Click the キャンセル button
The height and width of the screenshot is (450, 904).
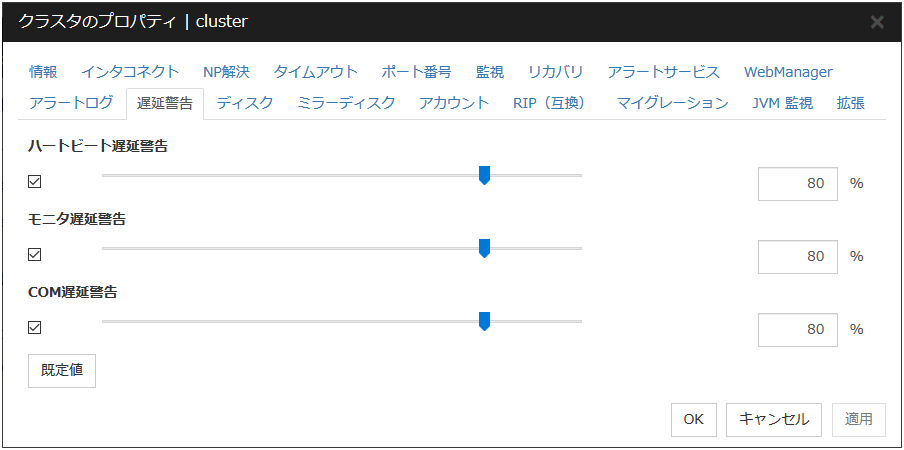[x=774, y=419]
